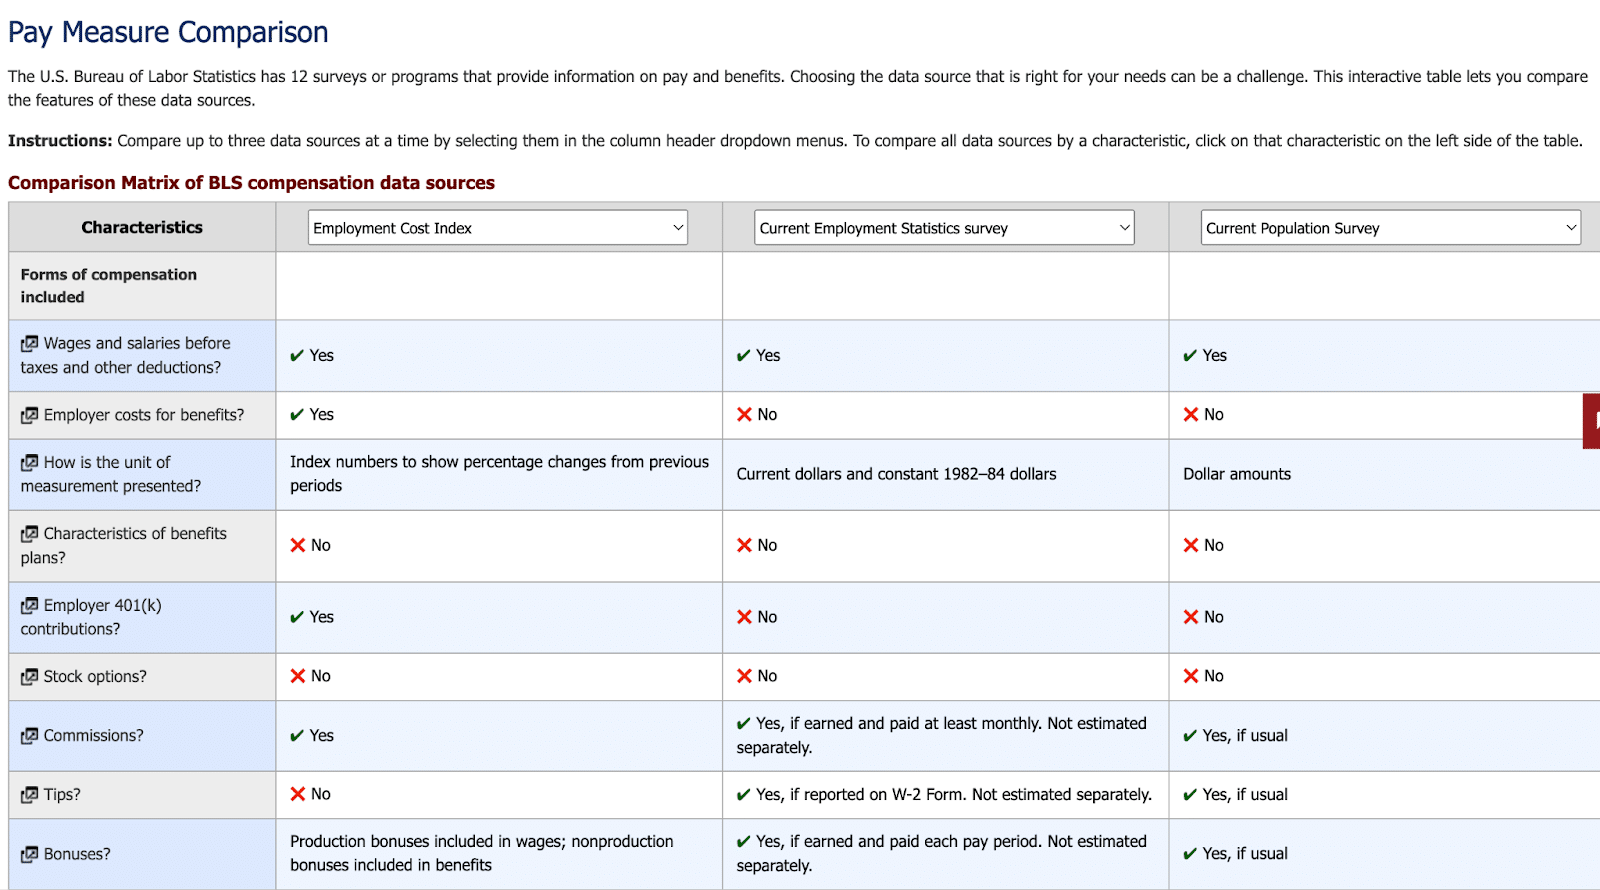Click the Bonuses characteristic link
The width and height of the screenshot is (1600, 890).
pos(77,854)
